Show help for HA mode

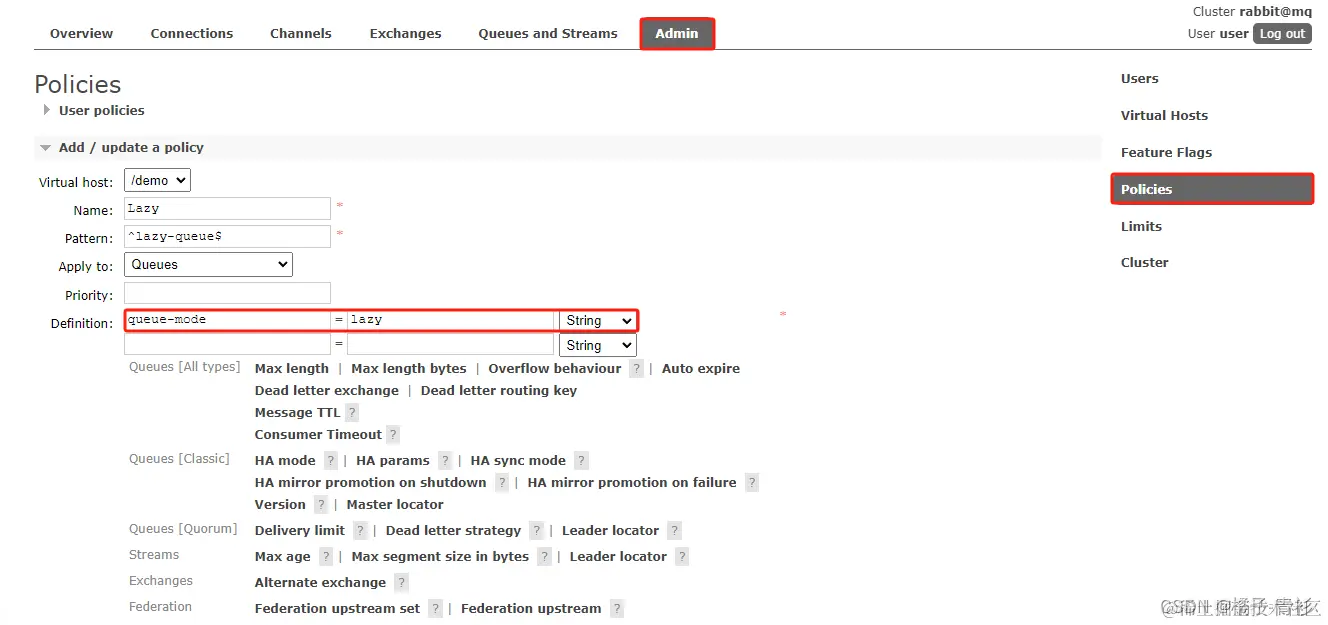(x=331, y=461)
